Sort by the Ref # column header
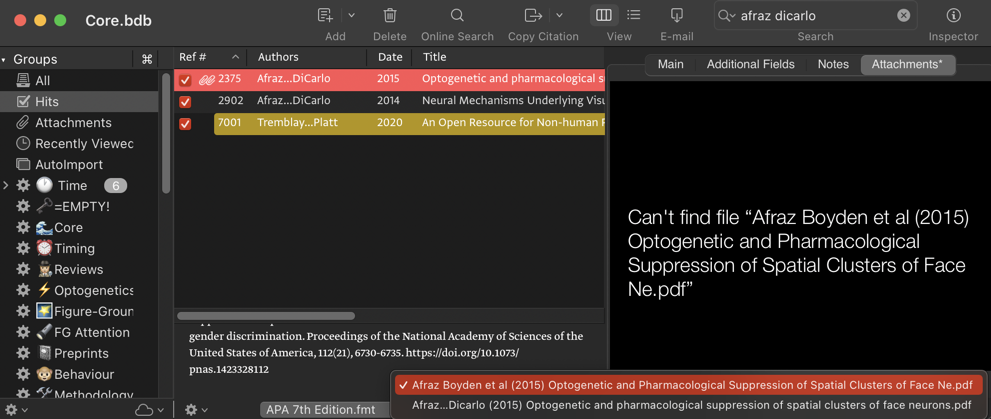This screenshot has width=991, height=419. 210,57
